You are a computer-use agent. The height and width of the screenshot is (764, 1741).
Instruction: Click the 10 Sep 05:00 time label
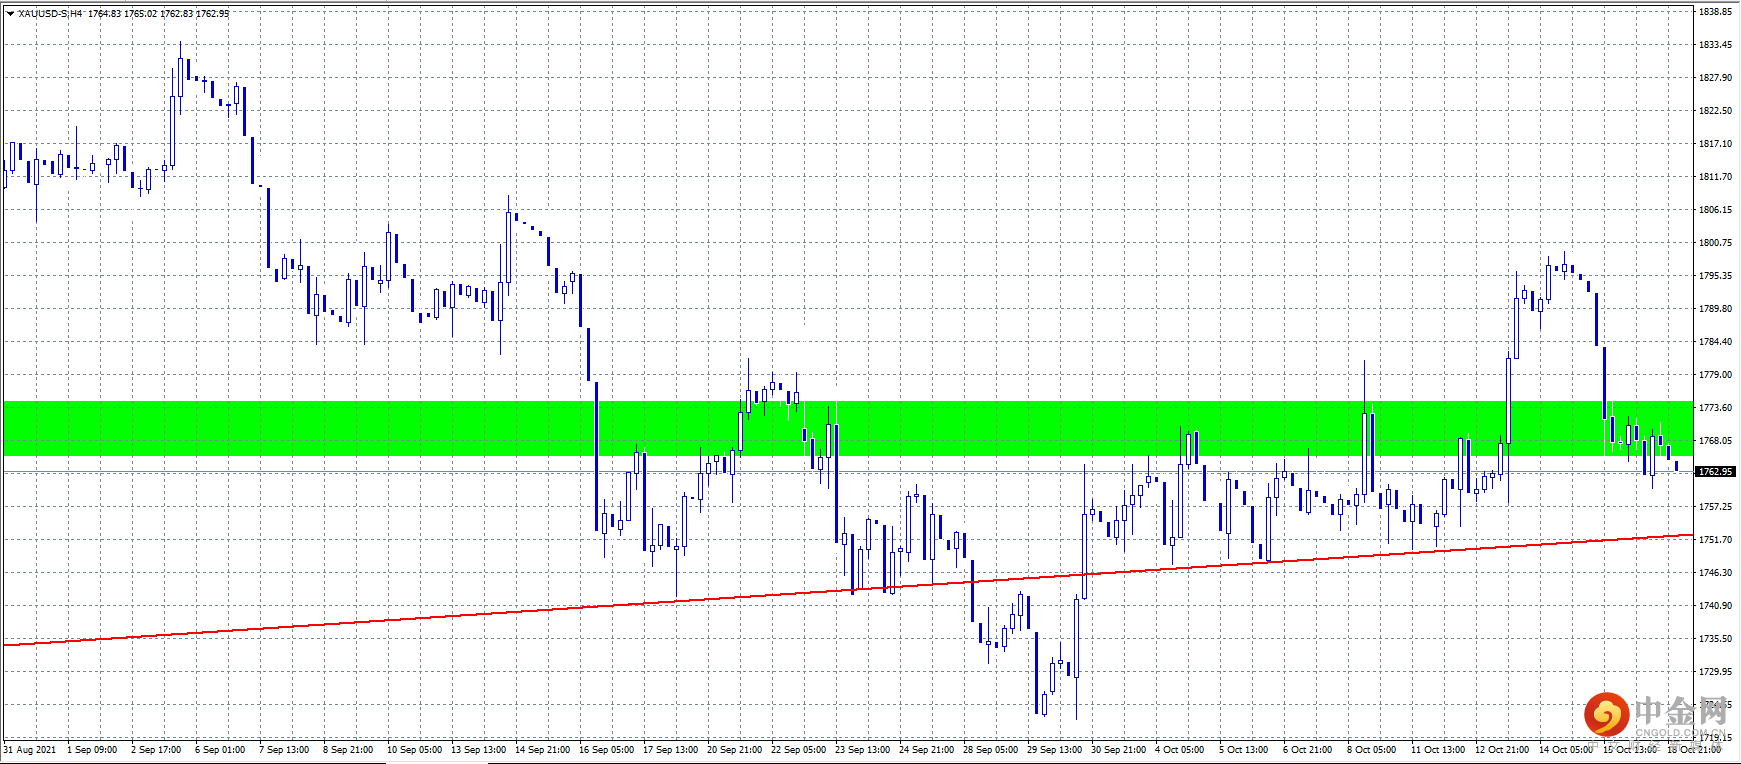(x=415, y=750)
